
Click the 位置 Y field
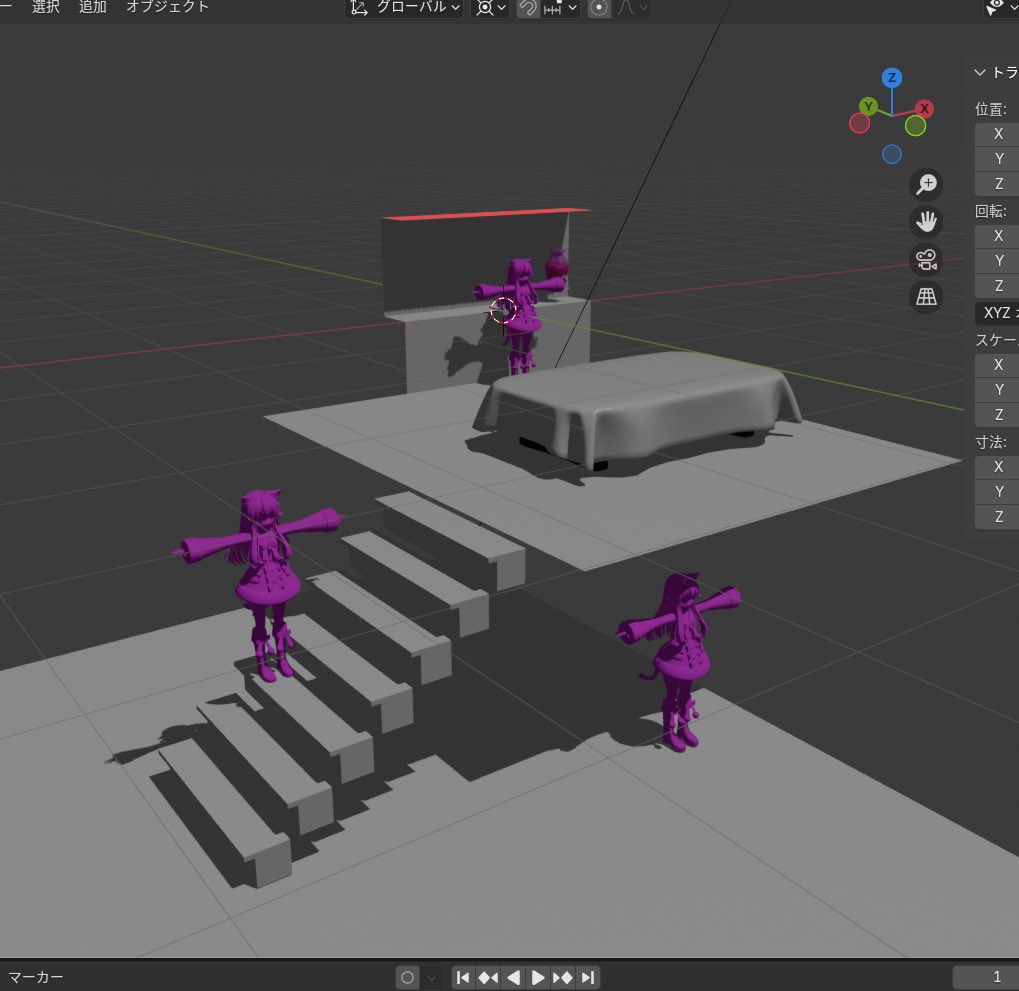(997, 159)
